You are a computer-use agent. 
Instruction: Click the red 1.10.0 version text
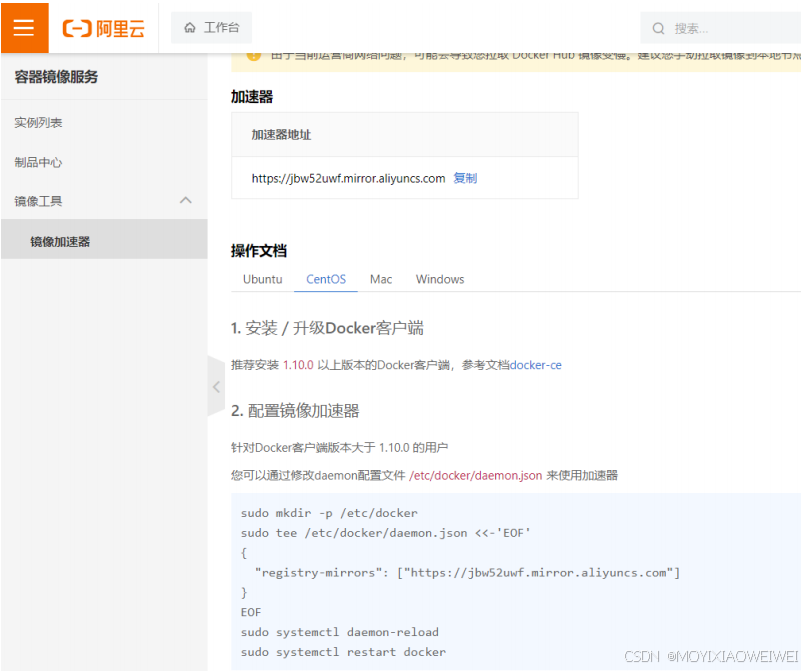pyautogui.click(x=298, y=365)
